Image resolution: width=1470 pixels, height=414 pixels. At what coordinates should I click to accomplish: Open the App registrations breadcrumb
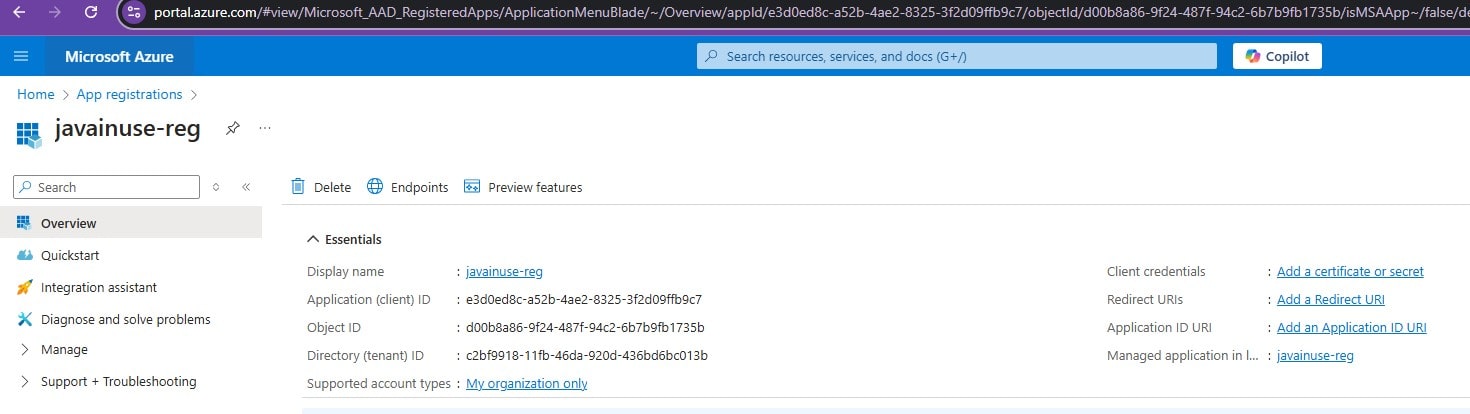(x=129, y=94)
